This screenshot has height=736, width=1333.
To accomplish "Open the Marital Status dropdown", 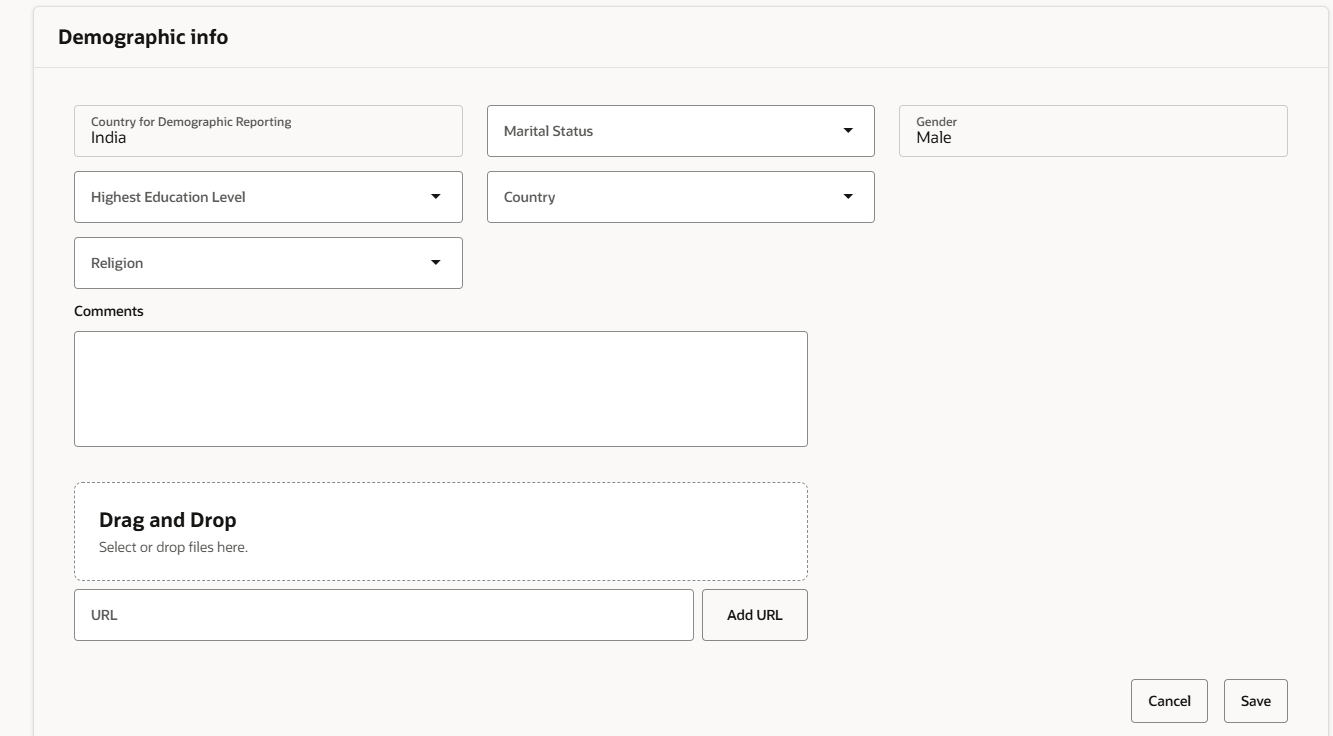I will [x=680, y=130].
